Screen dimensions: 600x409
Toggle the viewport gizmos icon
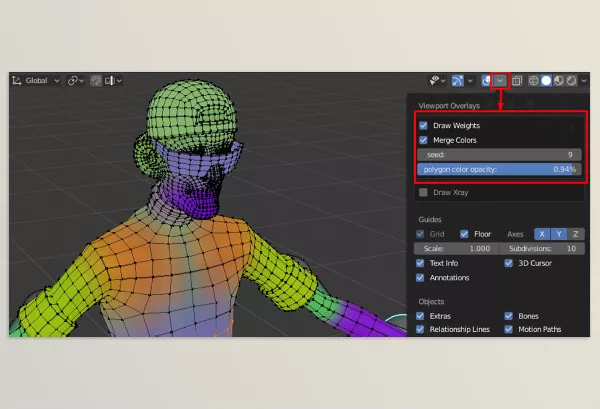(458, 81)
